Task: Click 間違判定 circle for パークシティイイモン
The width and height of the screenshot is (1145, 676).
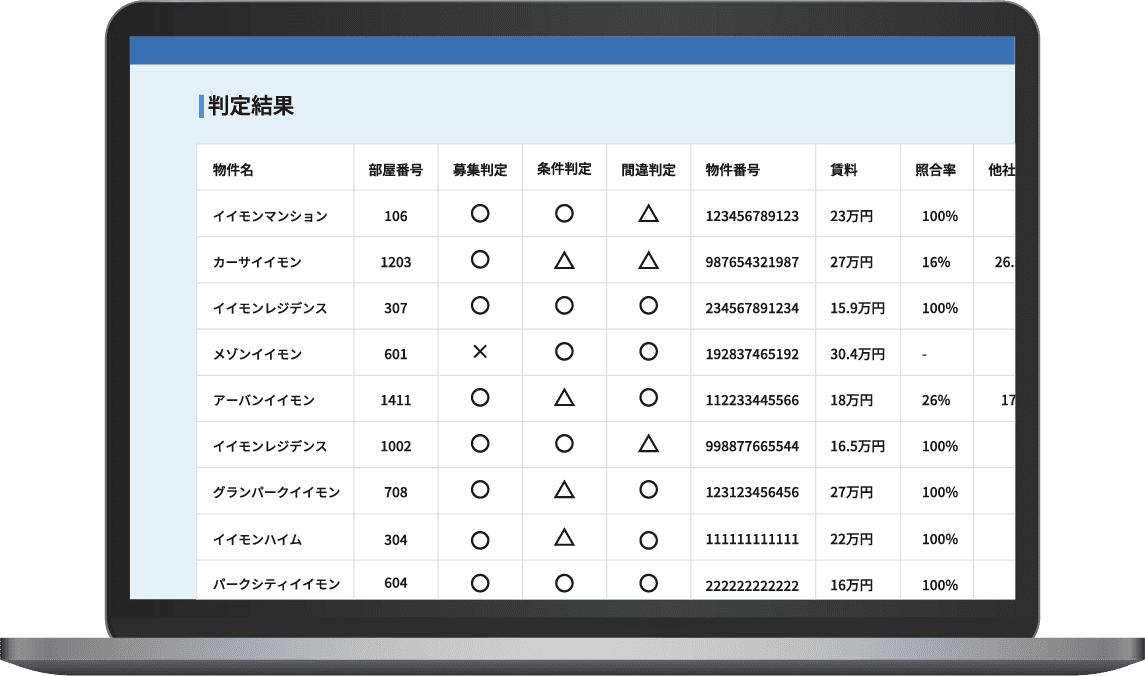Action: [x=648, y=583]
